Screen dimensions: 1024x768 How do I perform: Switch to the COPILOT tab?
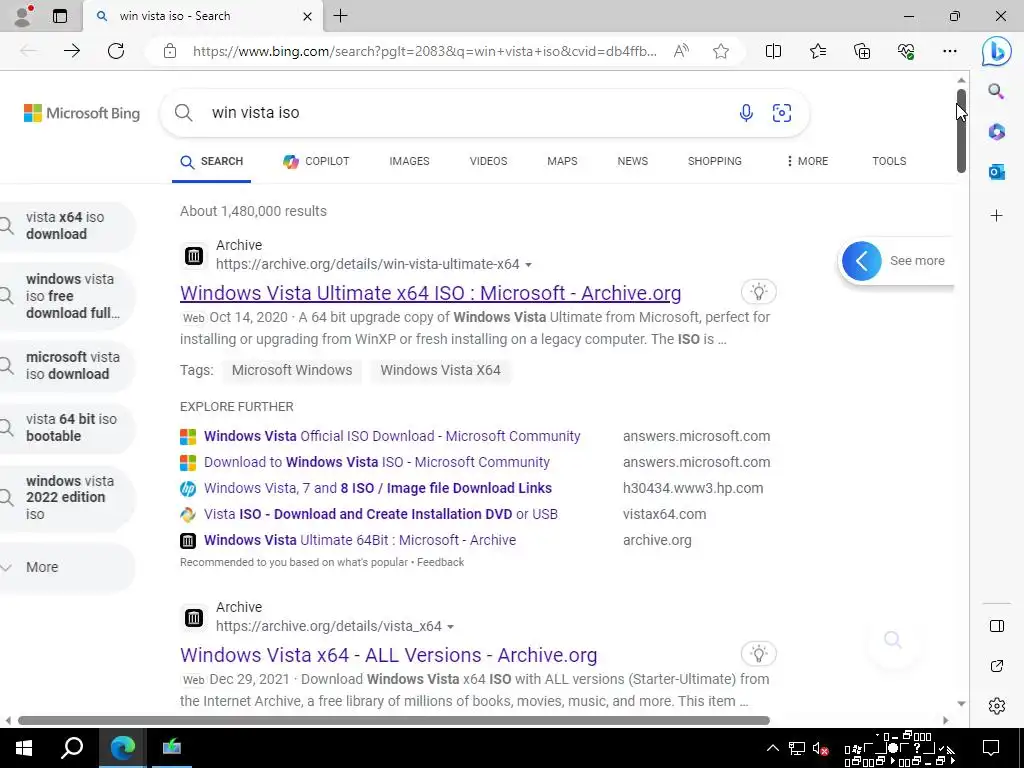(x=316, y=161)
